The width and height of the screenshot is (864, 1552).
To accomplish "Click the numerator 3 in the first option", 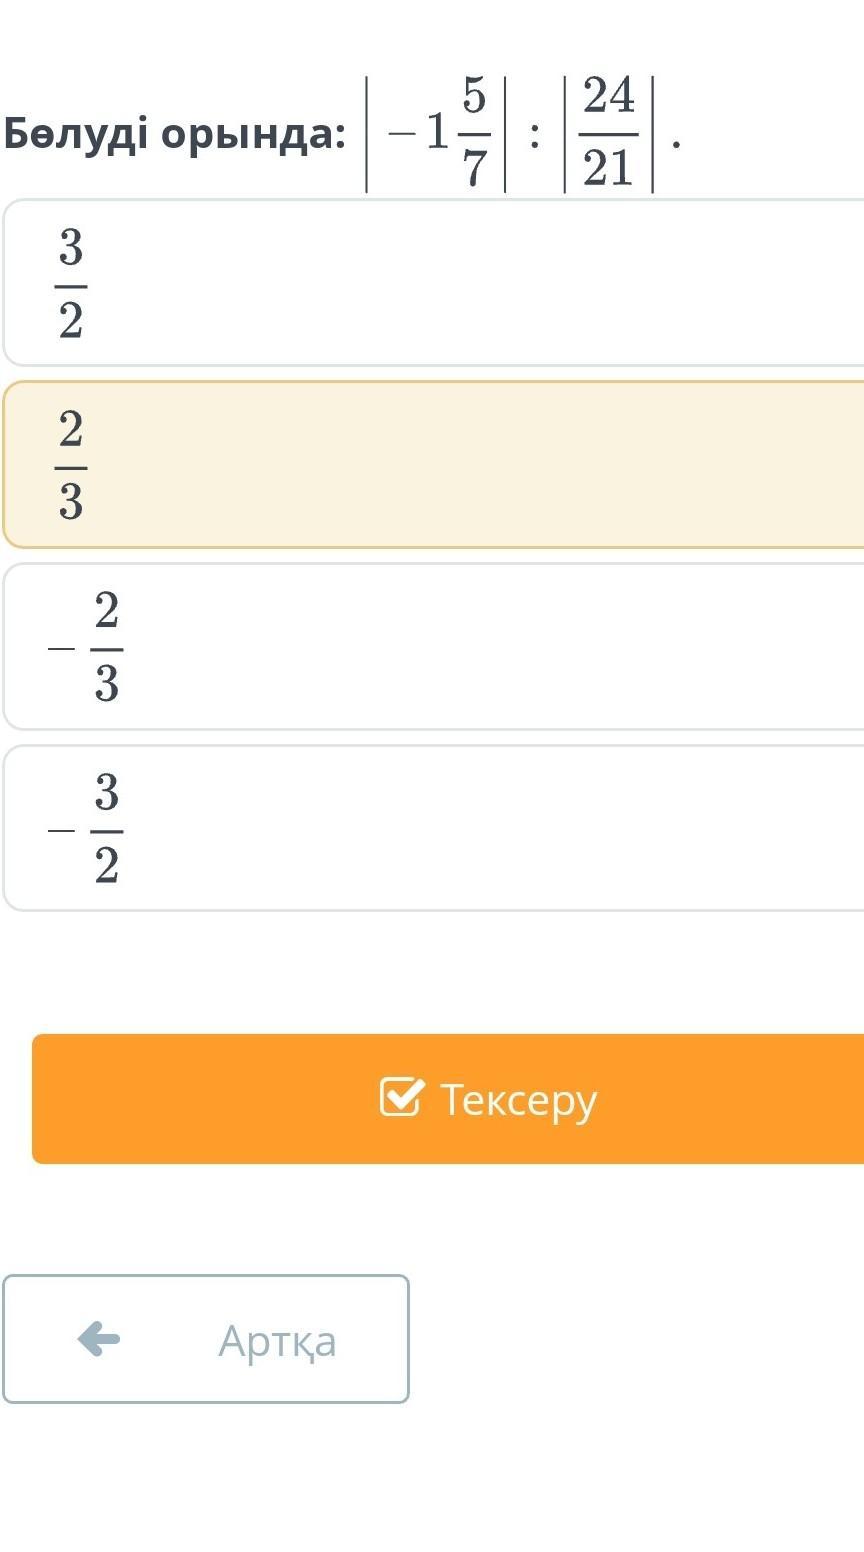I will click(70, 247).
